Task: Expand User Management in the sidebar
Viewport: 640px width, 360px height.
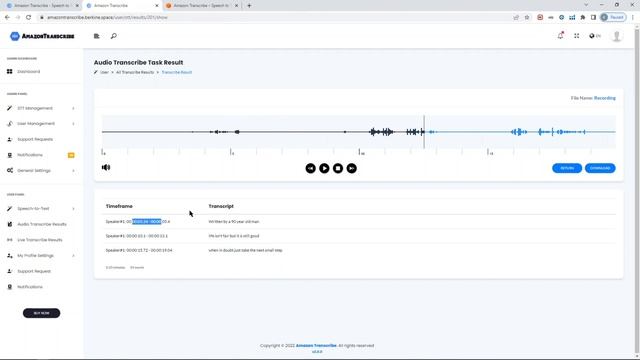Action: [x=41, y=124]
